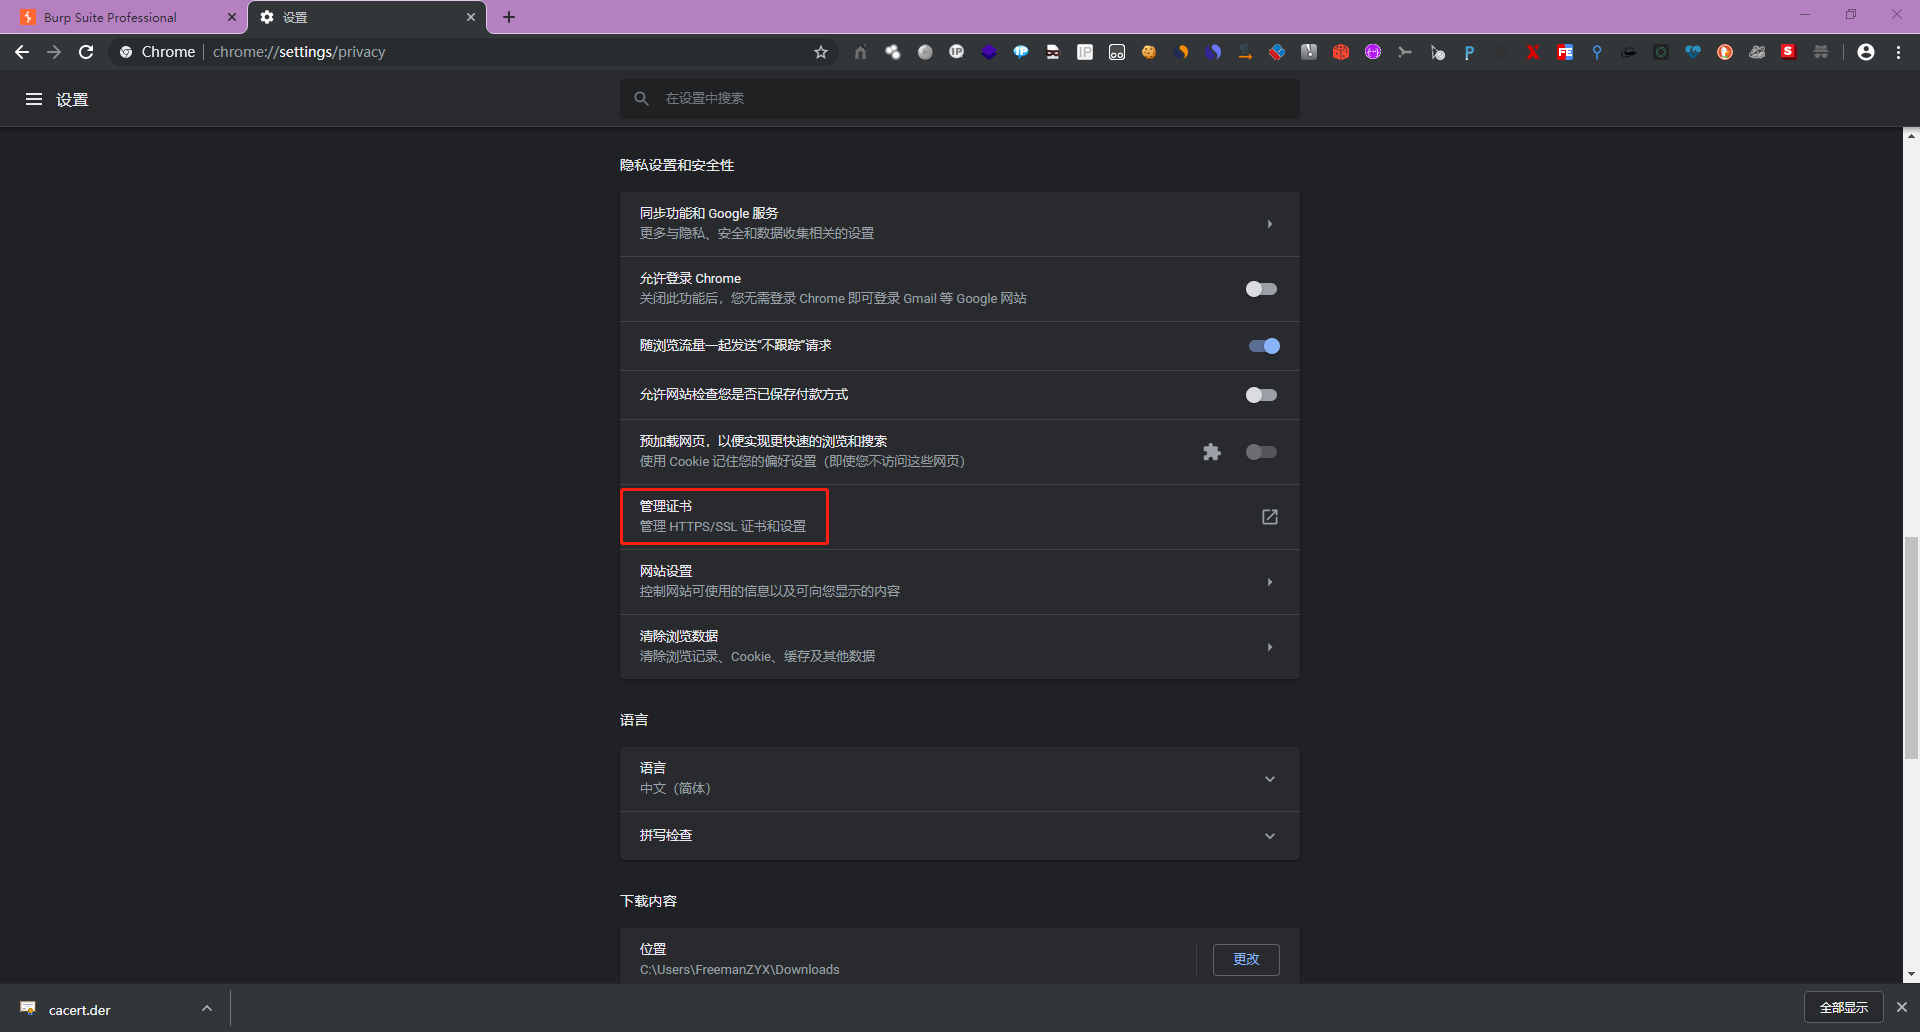Select the 设置 browser tab
Screen dimensions: 1920x1032
[x=366, y=17]
